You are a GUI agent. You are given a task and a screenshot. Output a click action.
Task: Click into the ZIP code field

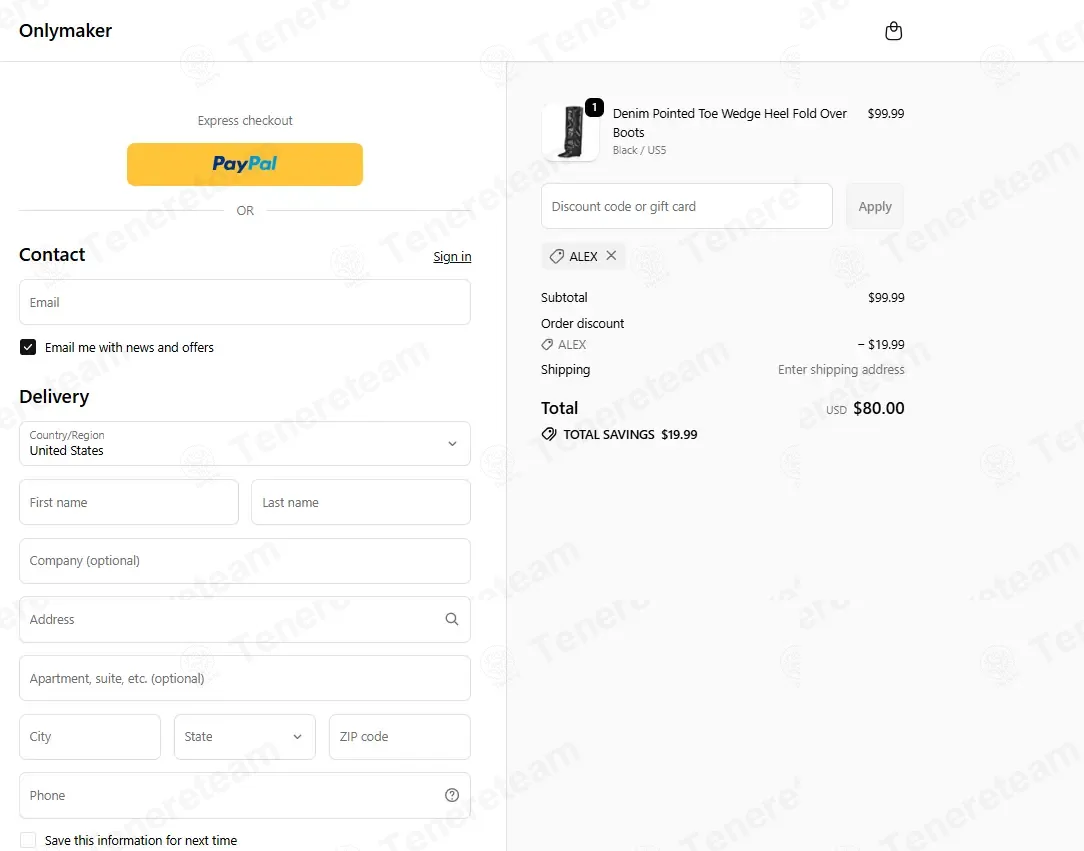[400, 737]
